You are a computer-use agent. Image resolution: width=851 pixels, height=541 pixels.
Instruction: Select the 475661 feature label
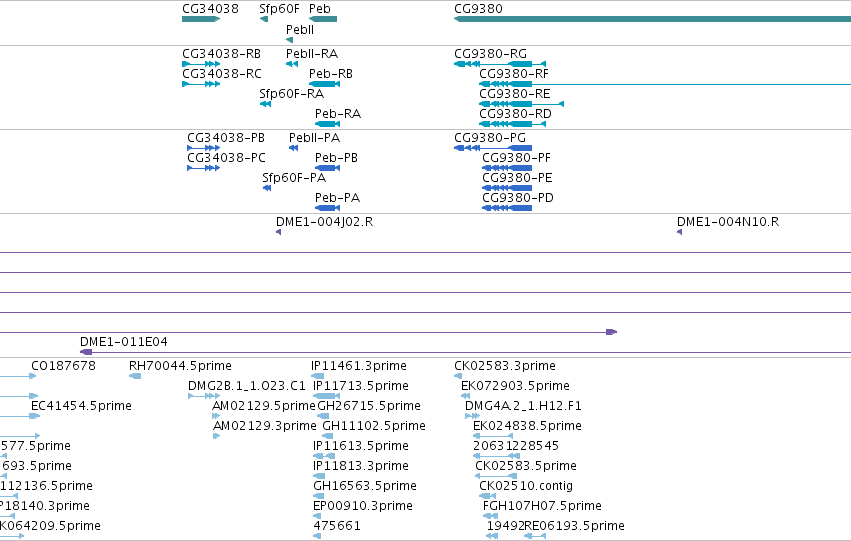(337, 526)
